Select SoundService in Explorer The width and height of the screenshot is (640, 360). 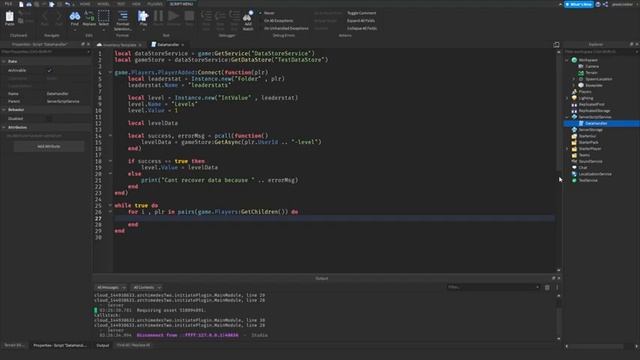point(590,161)
